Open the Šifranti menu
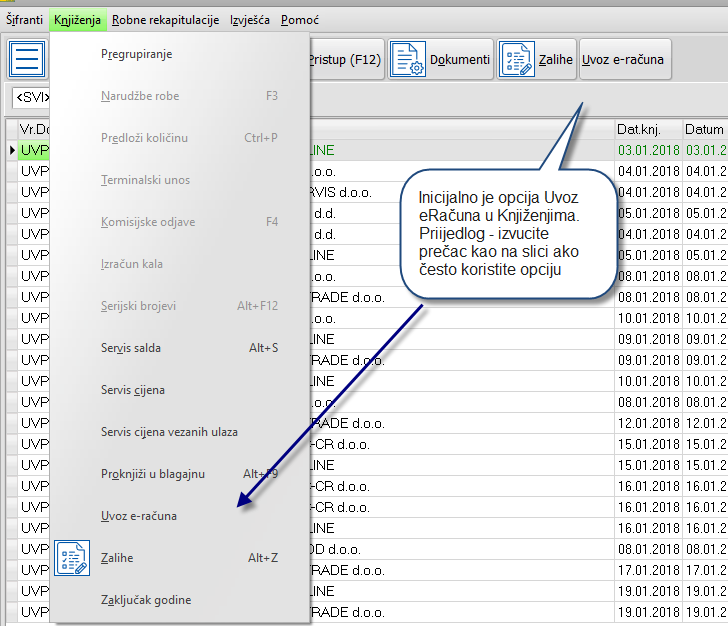This screenshot has height=626, width=728. point(25,20)
